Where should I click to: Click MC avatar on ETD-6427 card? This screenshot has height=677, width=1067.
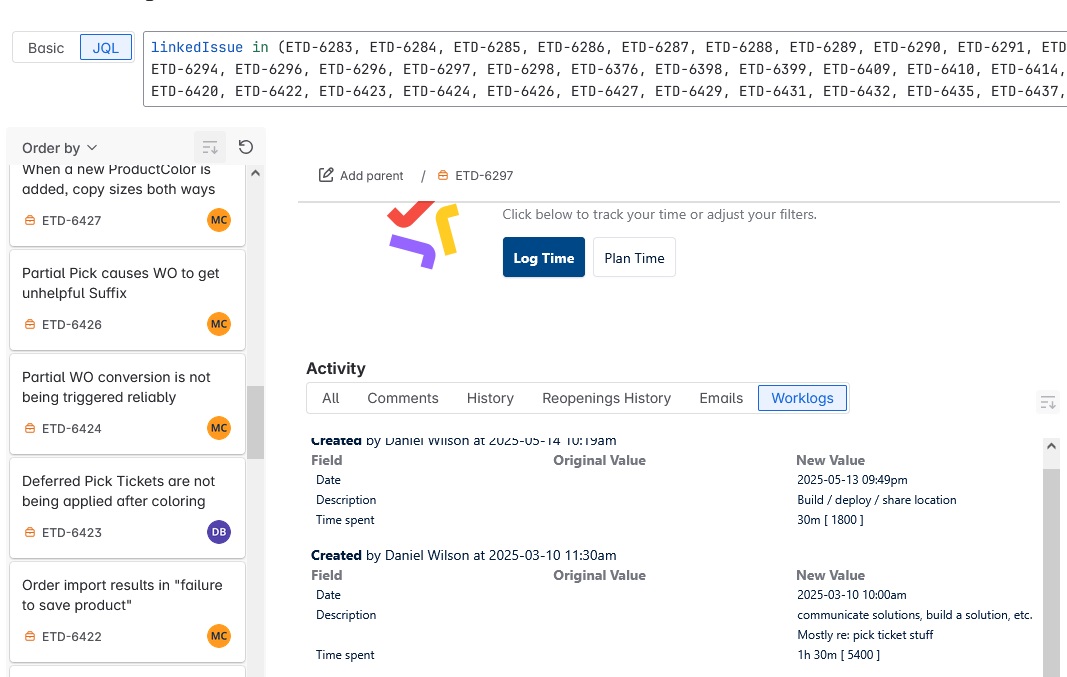pos(219,220)
